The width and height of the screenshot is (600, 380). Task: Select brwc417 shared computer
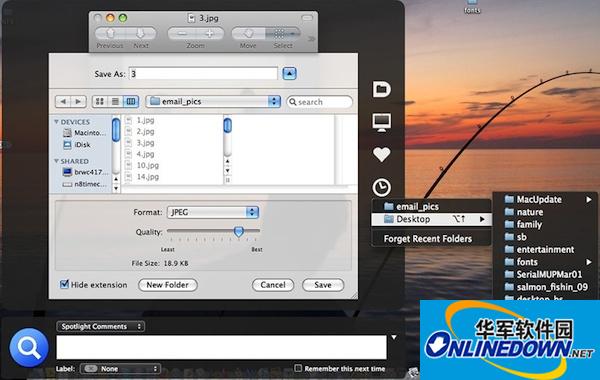coord(85,172)
